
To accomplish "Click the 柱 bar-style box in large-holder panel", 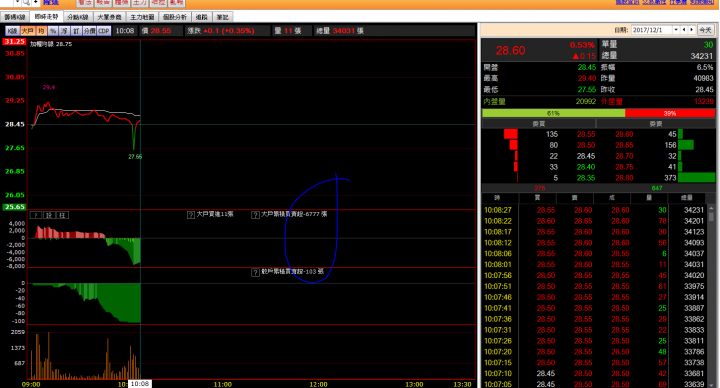I will coord(62,215).
